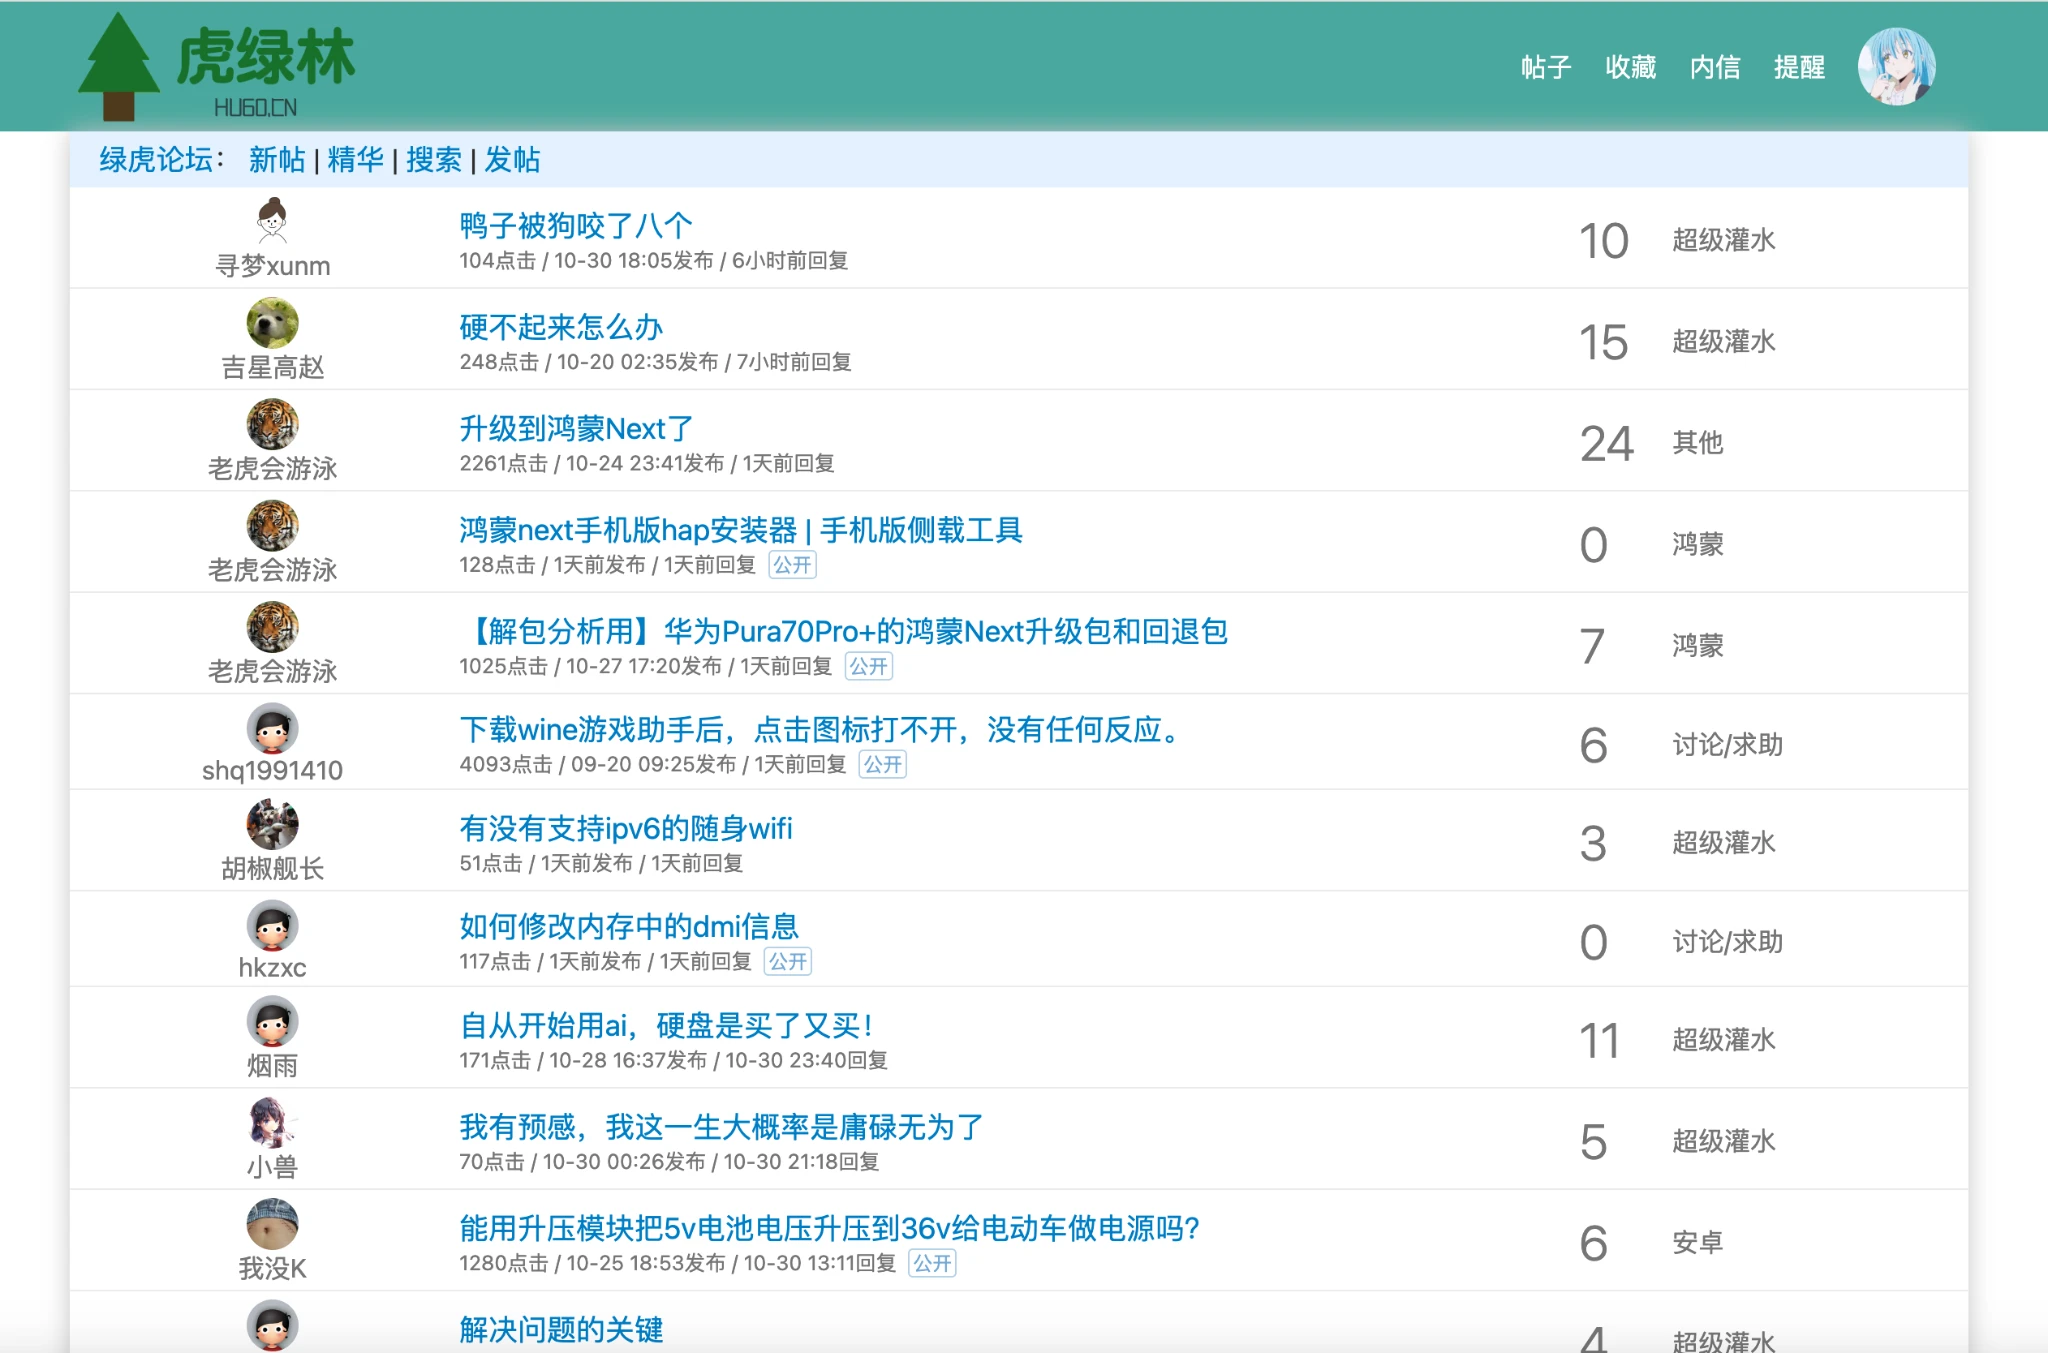Click 胡椒舰长's avatar picture

coord(272,825)
